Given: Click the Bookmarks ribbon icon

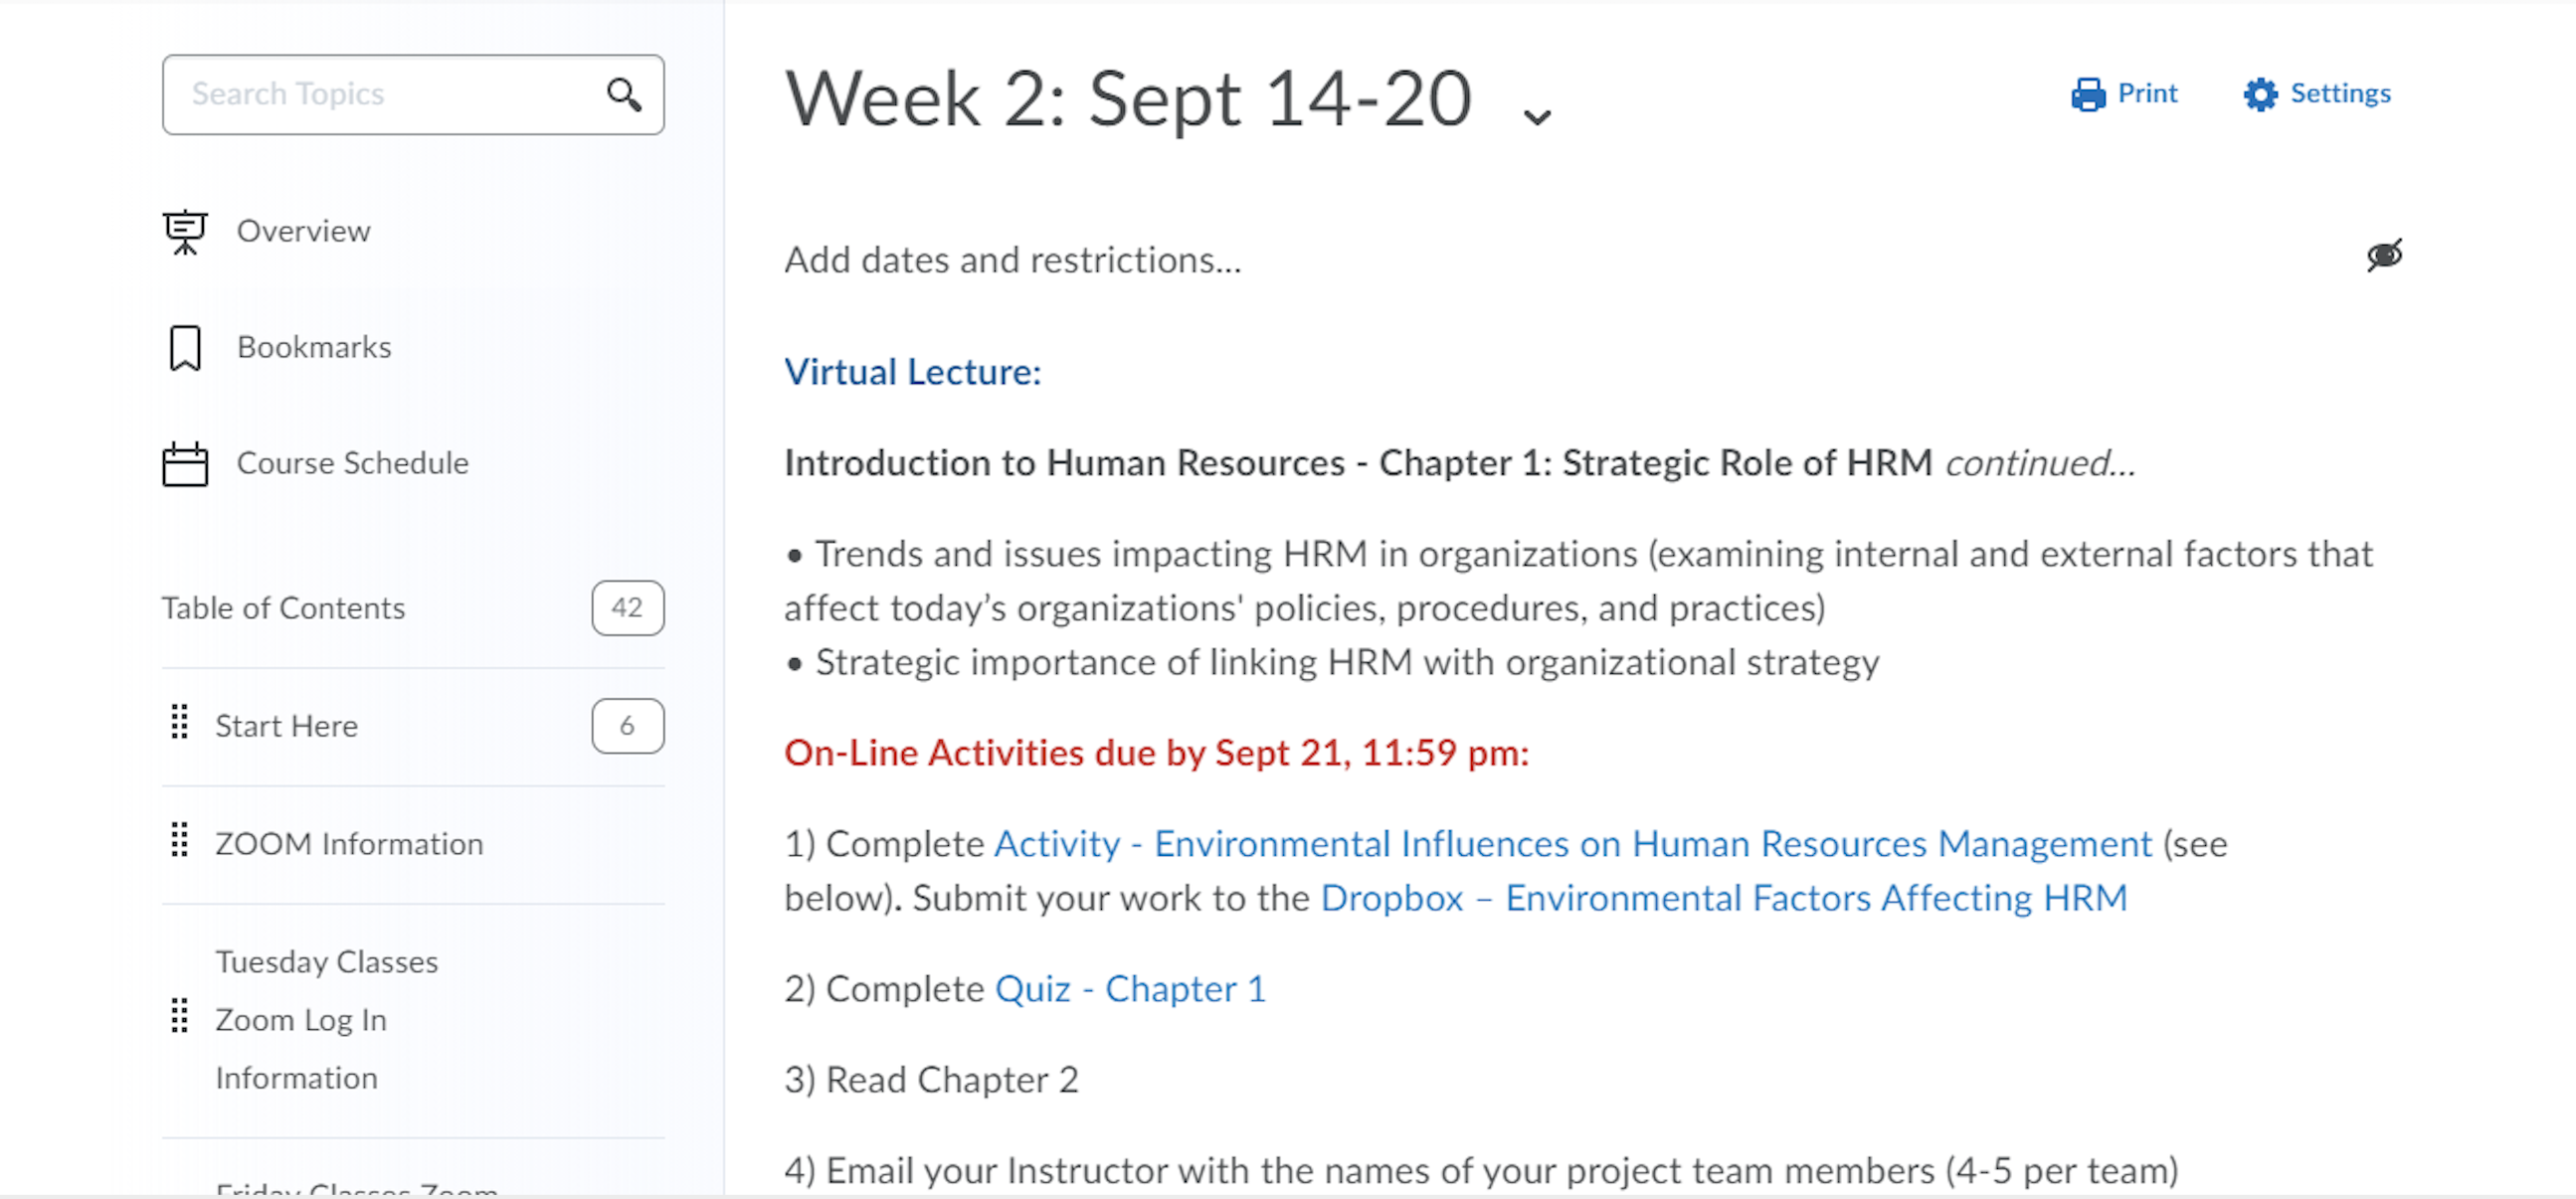Looking at the screenshot, I should pyautogui.click(x=185, y=348).
